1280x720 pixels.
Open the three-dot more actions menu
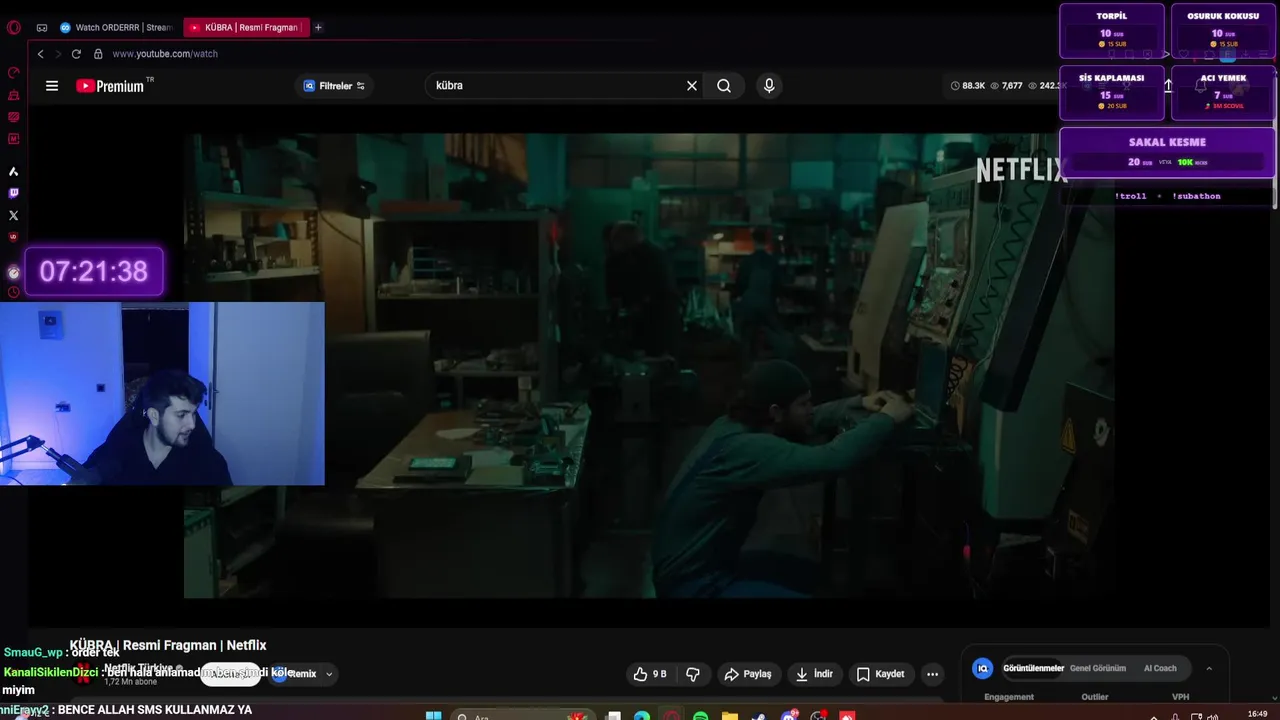932,674
